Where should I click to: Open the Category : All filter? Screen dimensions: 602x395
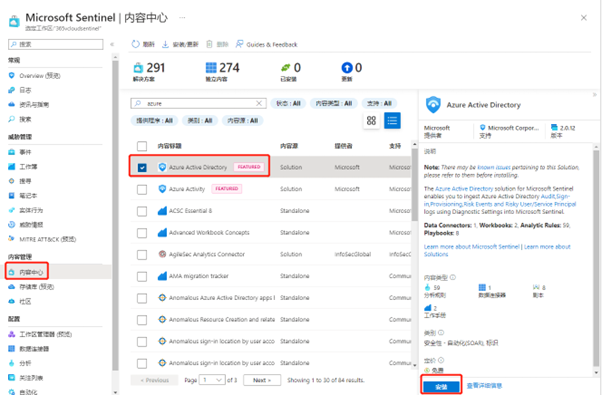coord(200,121)
